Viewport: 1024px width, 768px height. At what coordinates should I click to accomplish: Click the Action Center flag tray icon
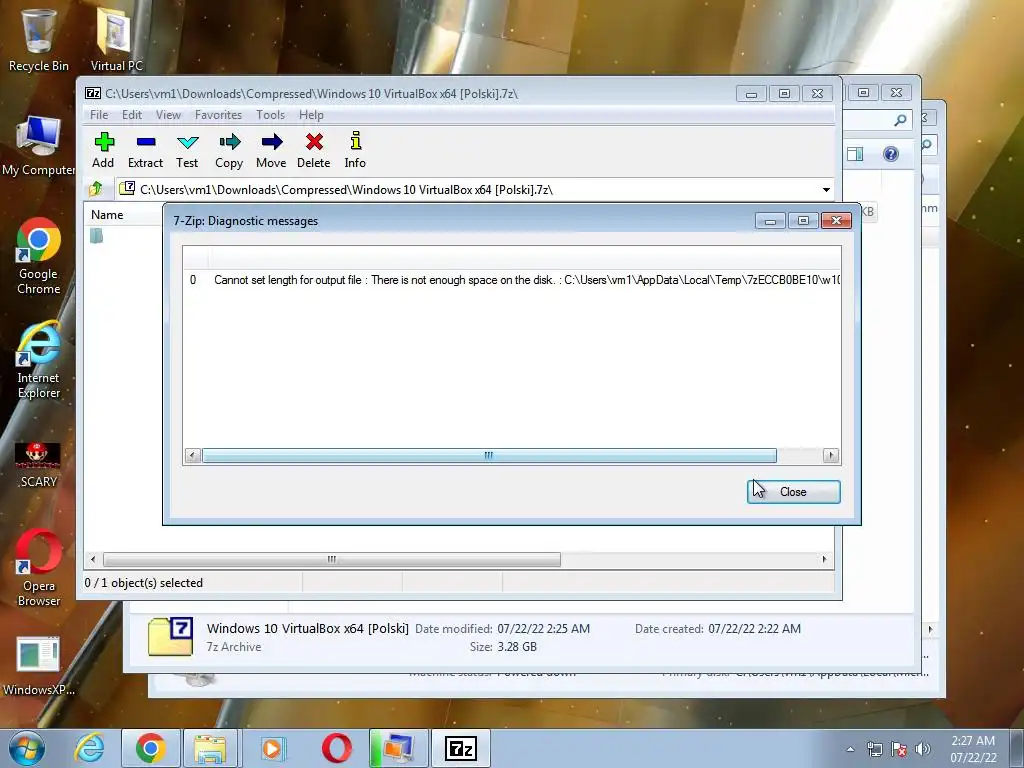(x=899, y=749)
